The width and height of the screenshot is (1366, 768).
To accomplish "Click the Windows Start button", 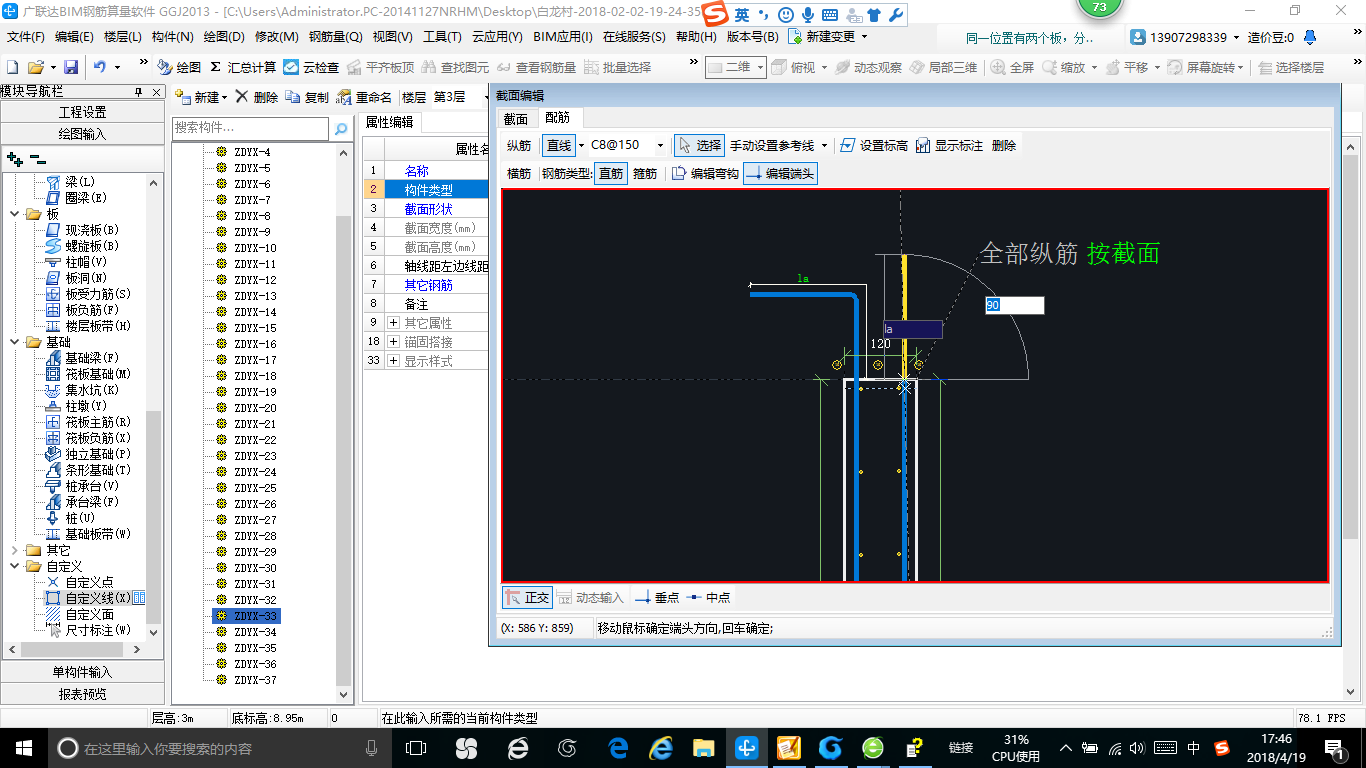I will click(22, 748).
